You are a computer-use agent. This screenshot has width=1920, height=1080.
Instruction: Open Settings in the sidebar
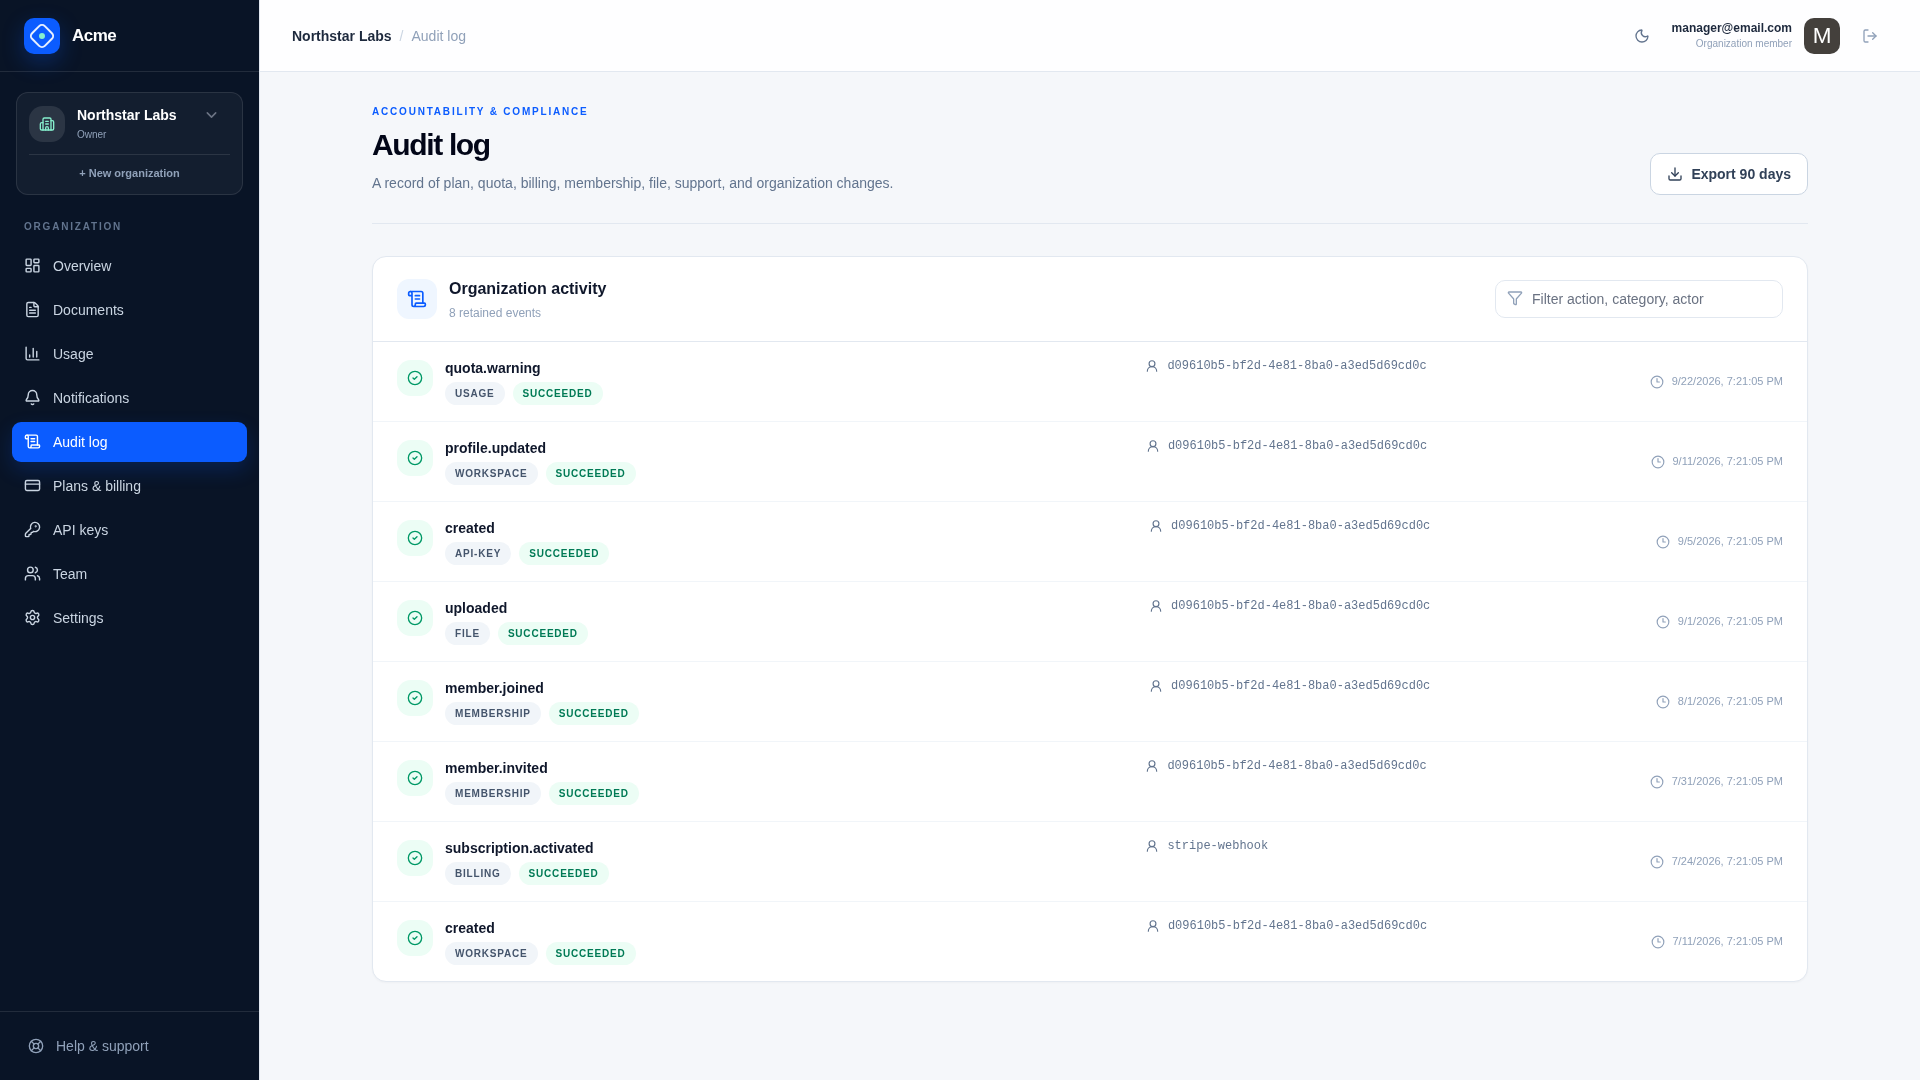pos(129,618)
